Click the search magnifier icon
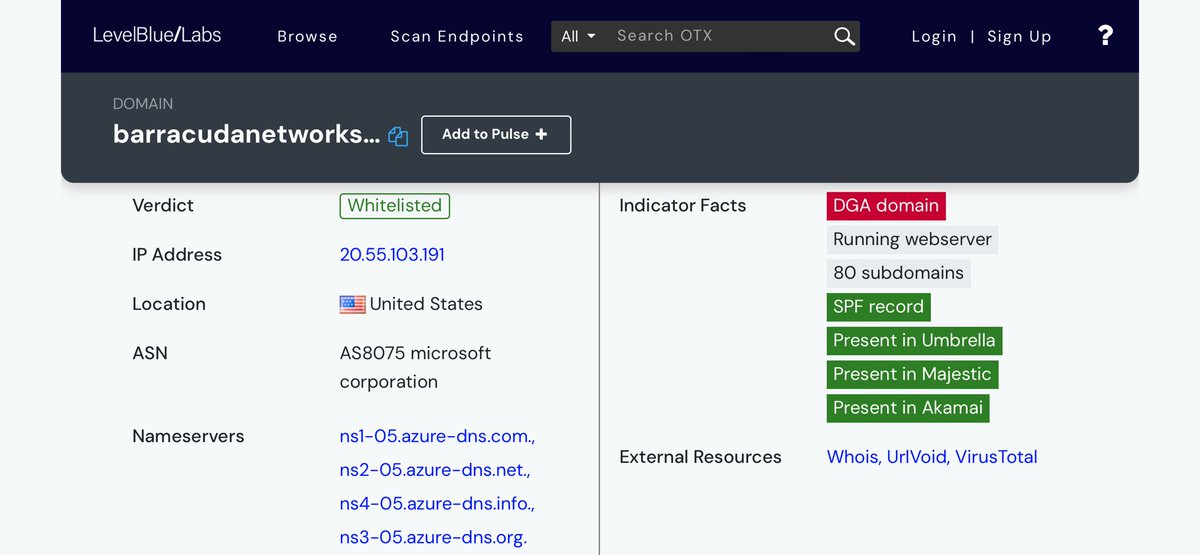1200x555 pixels. (844, 36)
